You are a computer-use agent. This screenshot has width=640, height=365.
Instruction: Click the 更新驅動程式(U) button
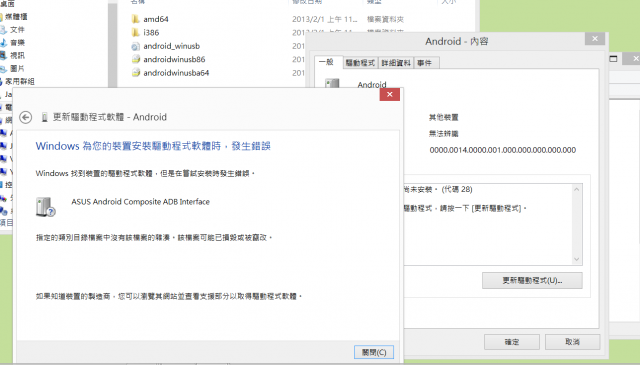[x=532, y=280]
